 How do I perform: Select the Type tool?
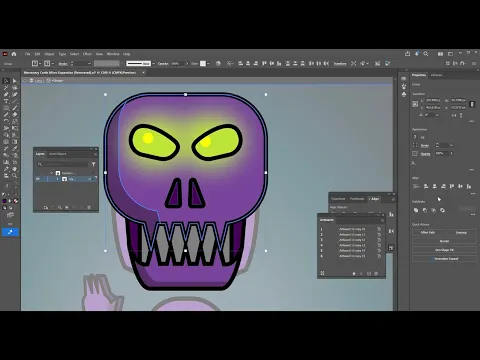coord(6,101)
